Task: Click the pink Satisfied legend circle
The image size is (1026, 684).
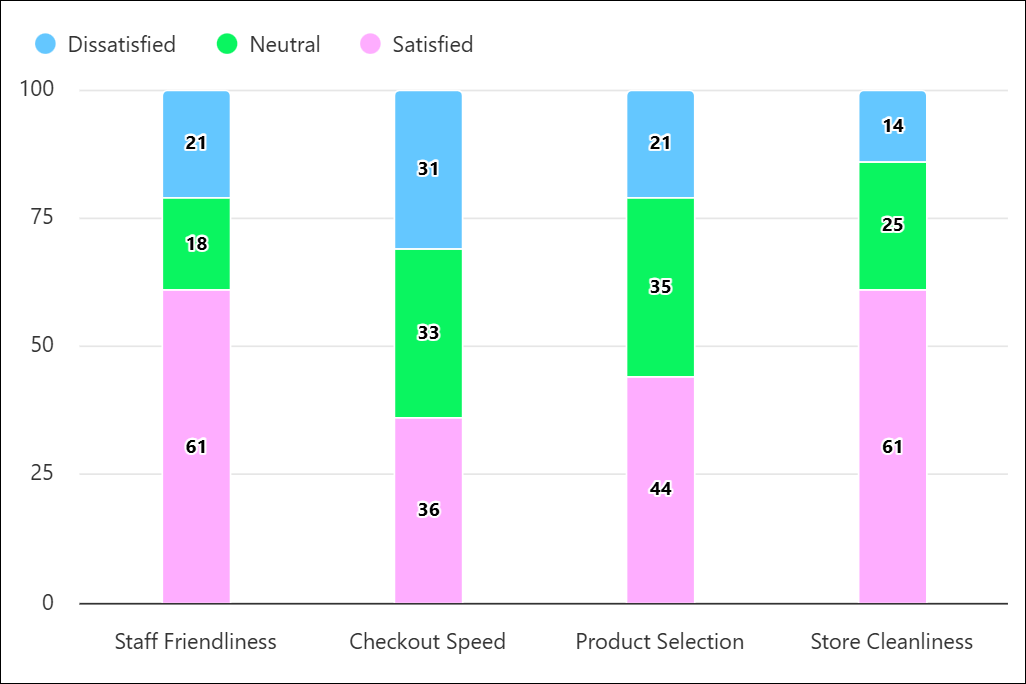Action: coord(371,45)
